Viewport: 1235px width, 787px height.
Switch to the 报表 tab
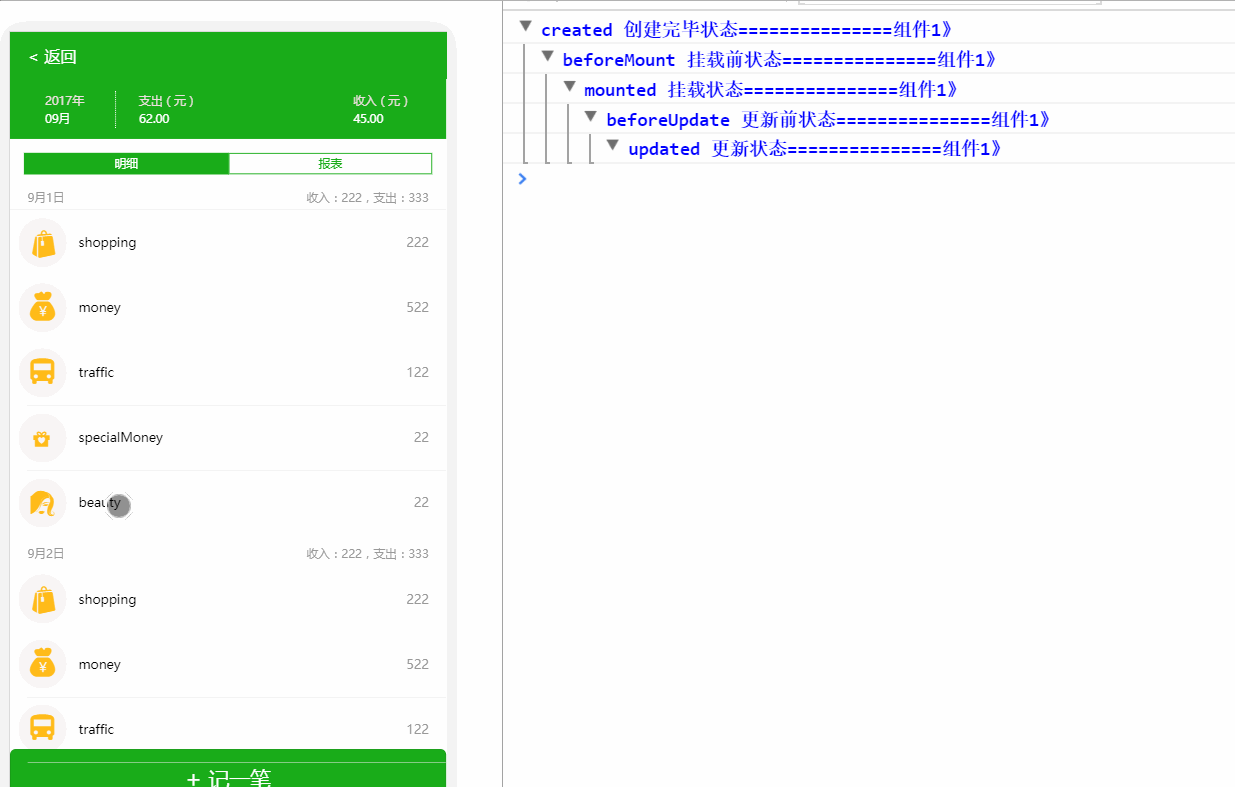[330, 163]
